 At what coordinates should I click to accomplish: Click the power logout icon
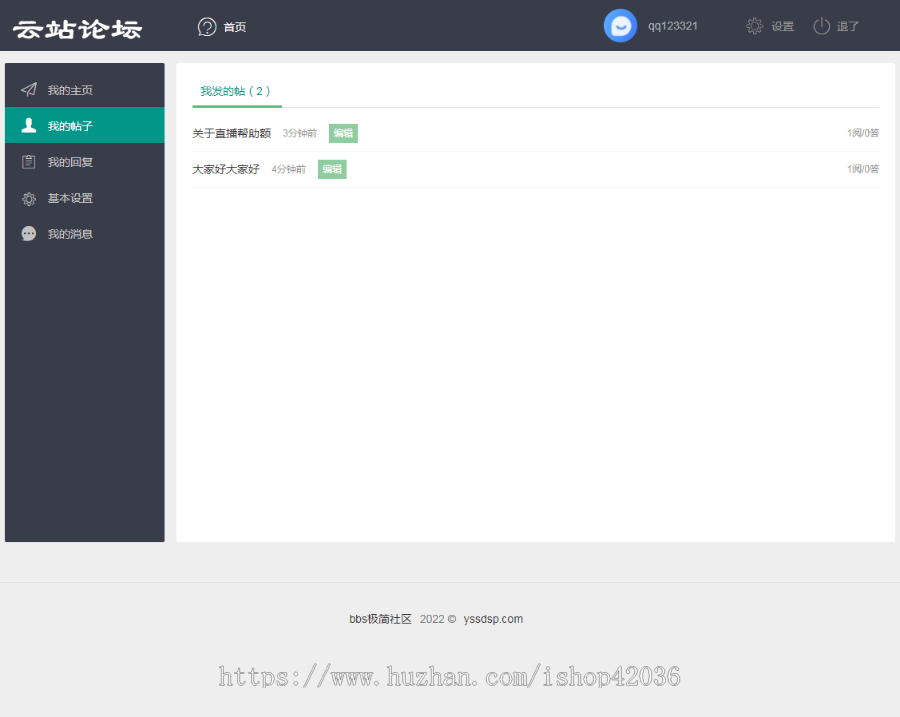pyautogui.click(x=821, y=26)
